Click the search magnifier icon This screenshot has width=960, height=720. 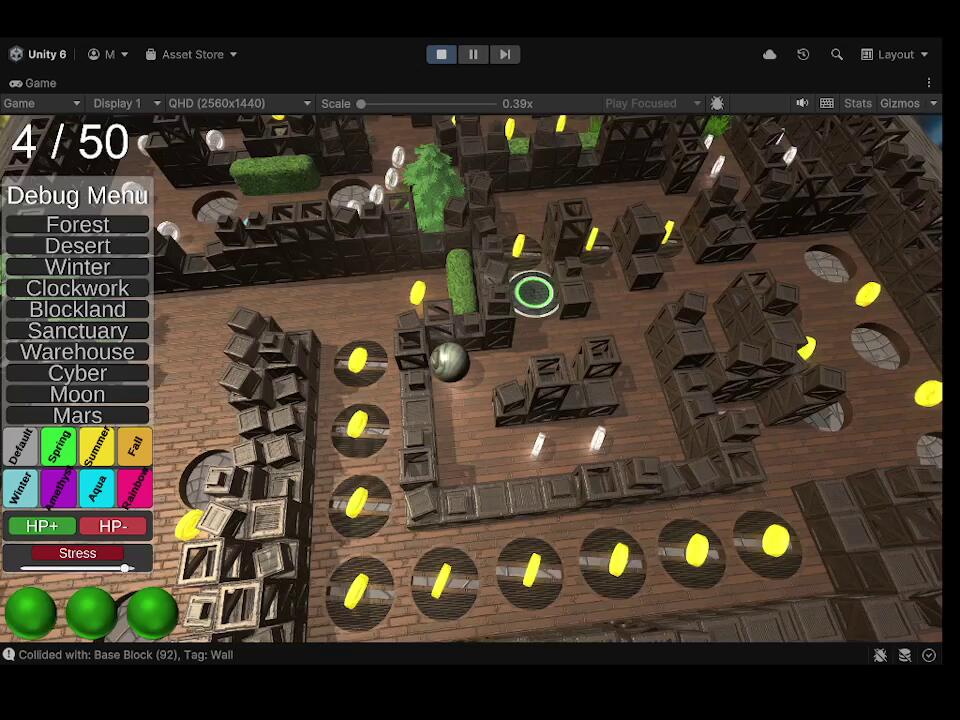point(836,54)
